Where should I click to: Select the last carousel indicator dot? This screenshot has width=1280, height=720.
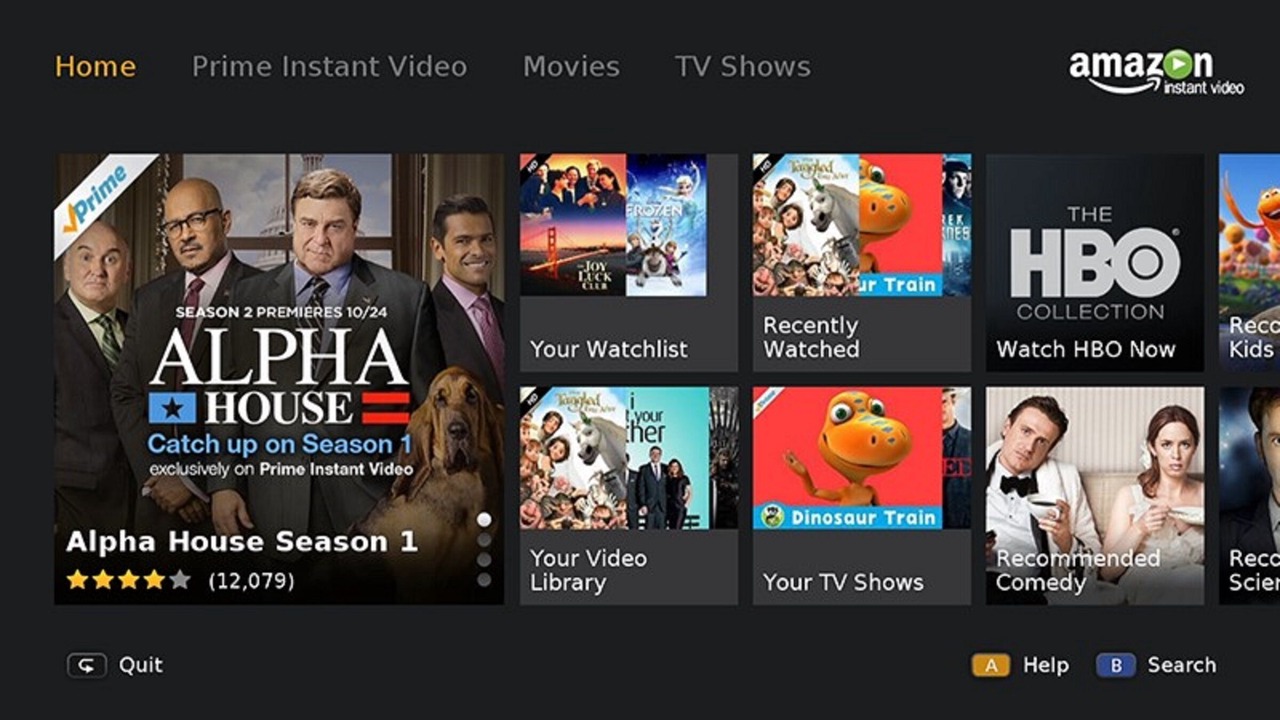[x=484, y=579]
